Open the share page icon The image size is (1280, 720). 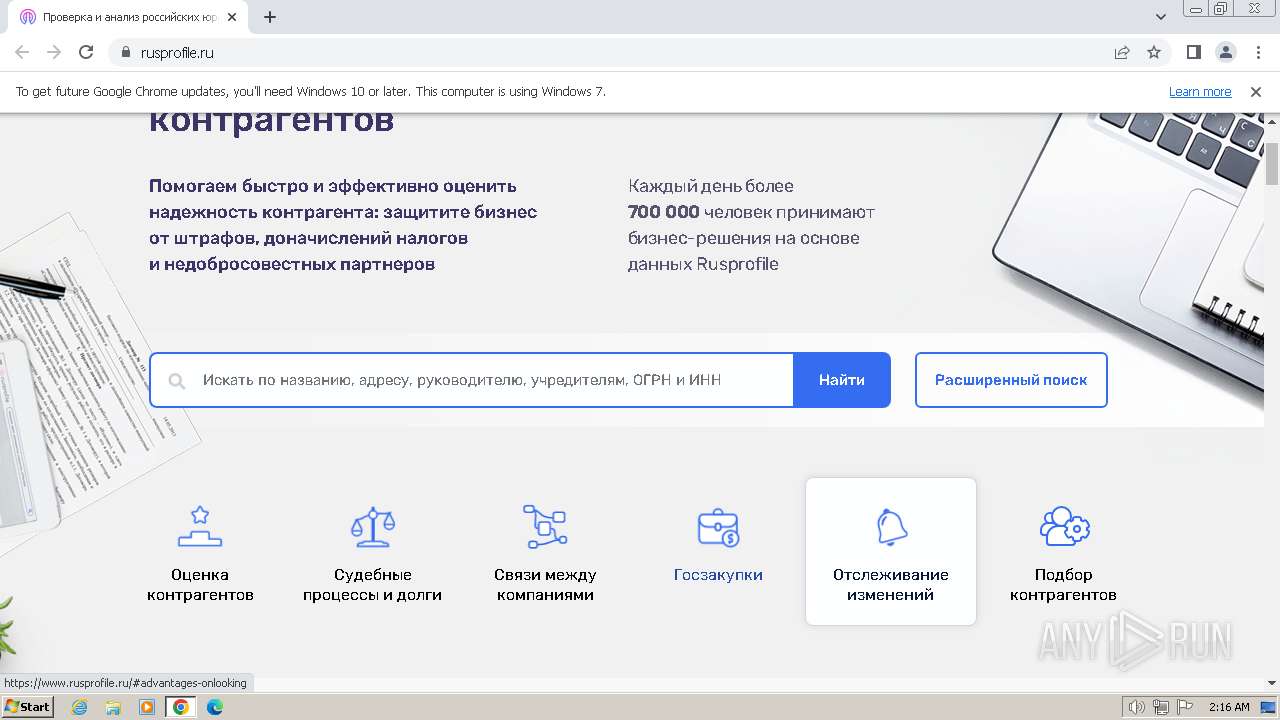click(x=1122, y=52)
